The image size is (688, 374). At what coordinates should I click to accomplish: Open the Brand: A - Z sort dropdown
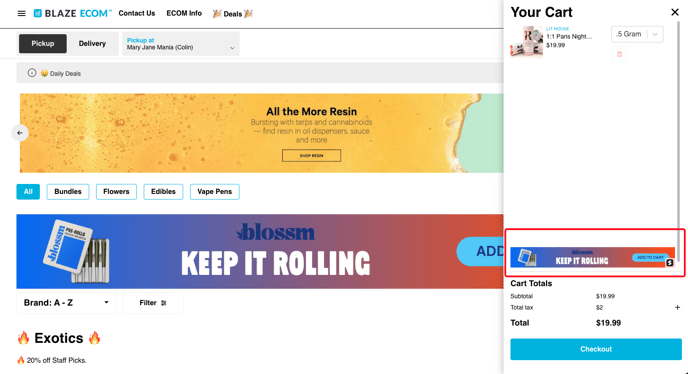[66, 303]
